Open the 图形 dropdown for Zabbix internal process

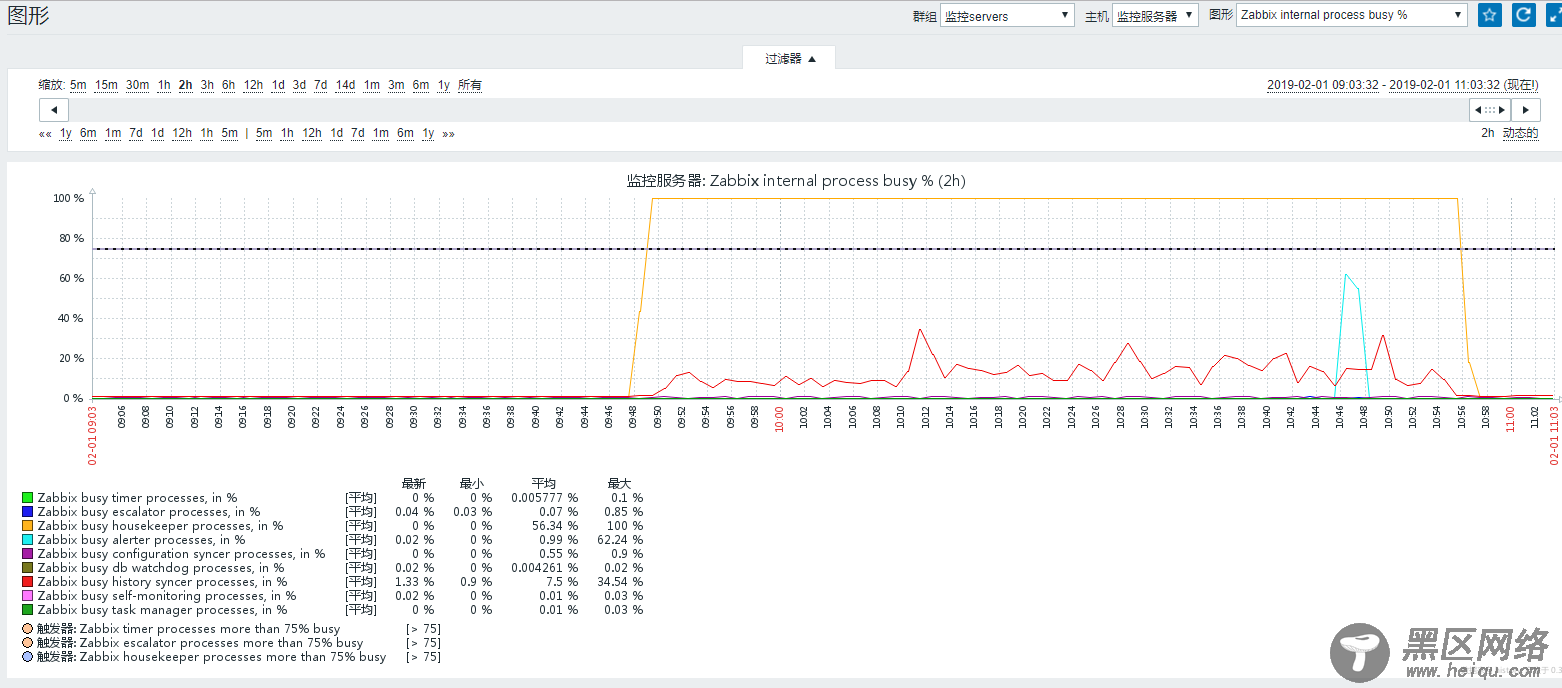click(x=1352, y=15)
